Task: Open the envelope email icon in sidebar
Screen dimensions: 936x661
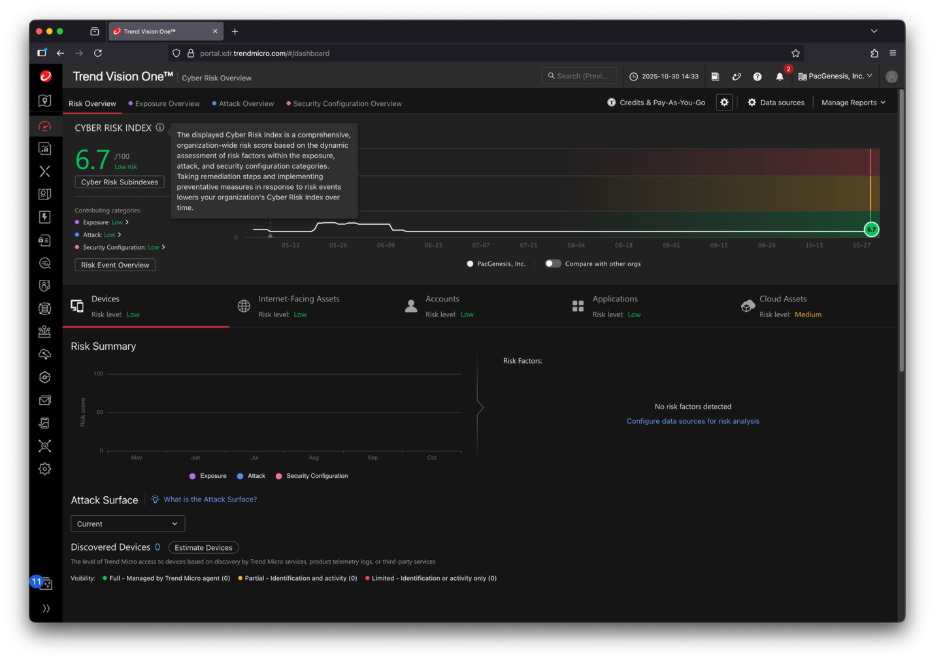Action: (x=45, y=400)
